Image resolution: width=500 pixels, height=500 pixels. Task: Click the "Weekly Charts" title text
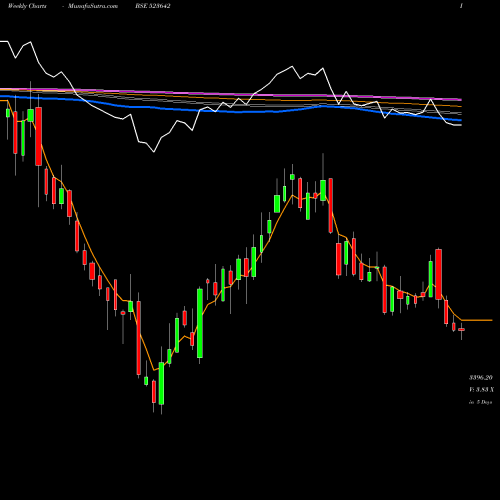click(x=27, y=6)
